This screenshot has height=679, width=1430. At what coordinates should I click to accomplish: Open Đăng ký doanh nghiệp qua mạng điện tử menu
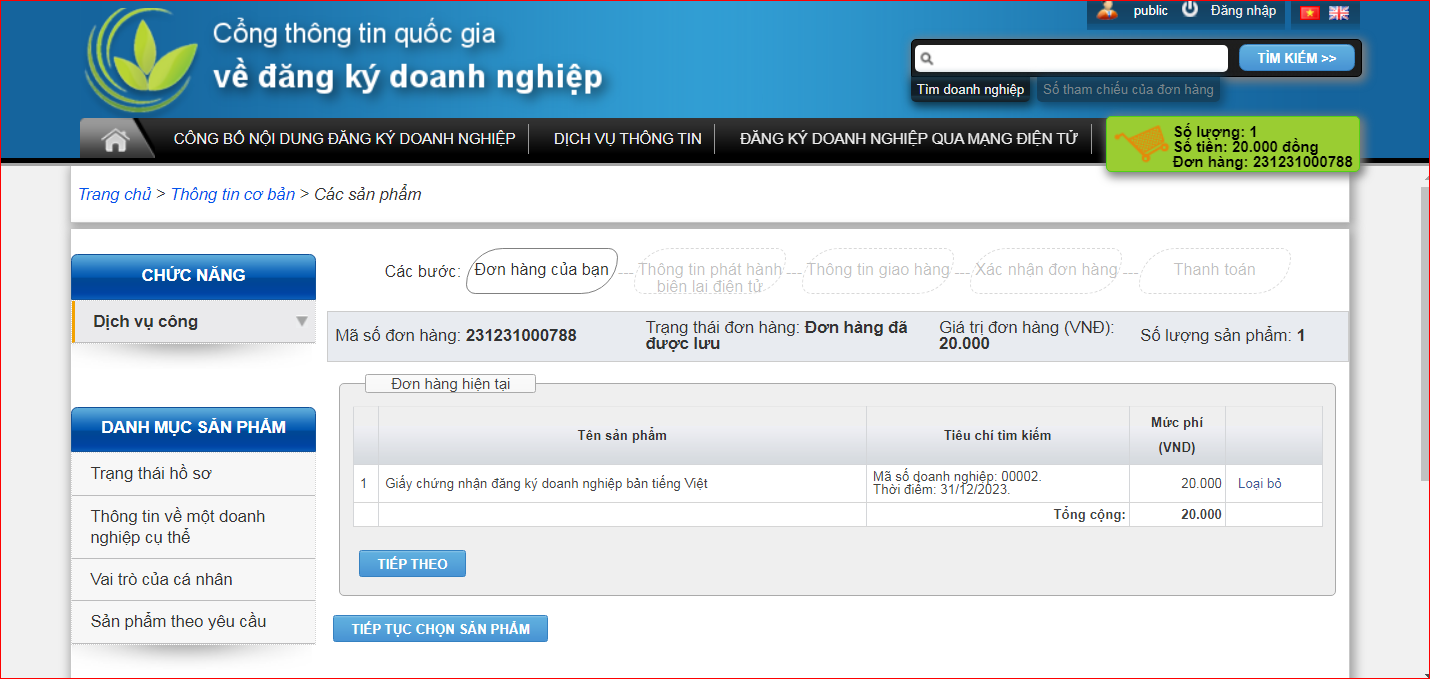[x=909, y=139]
